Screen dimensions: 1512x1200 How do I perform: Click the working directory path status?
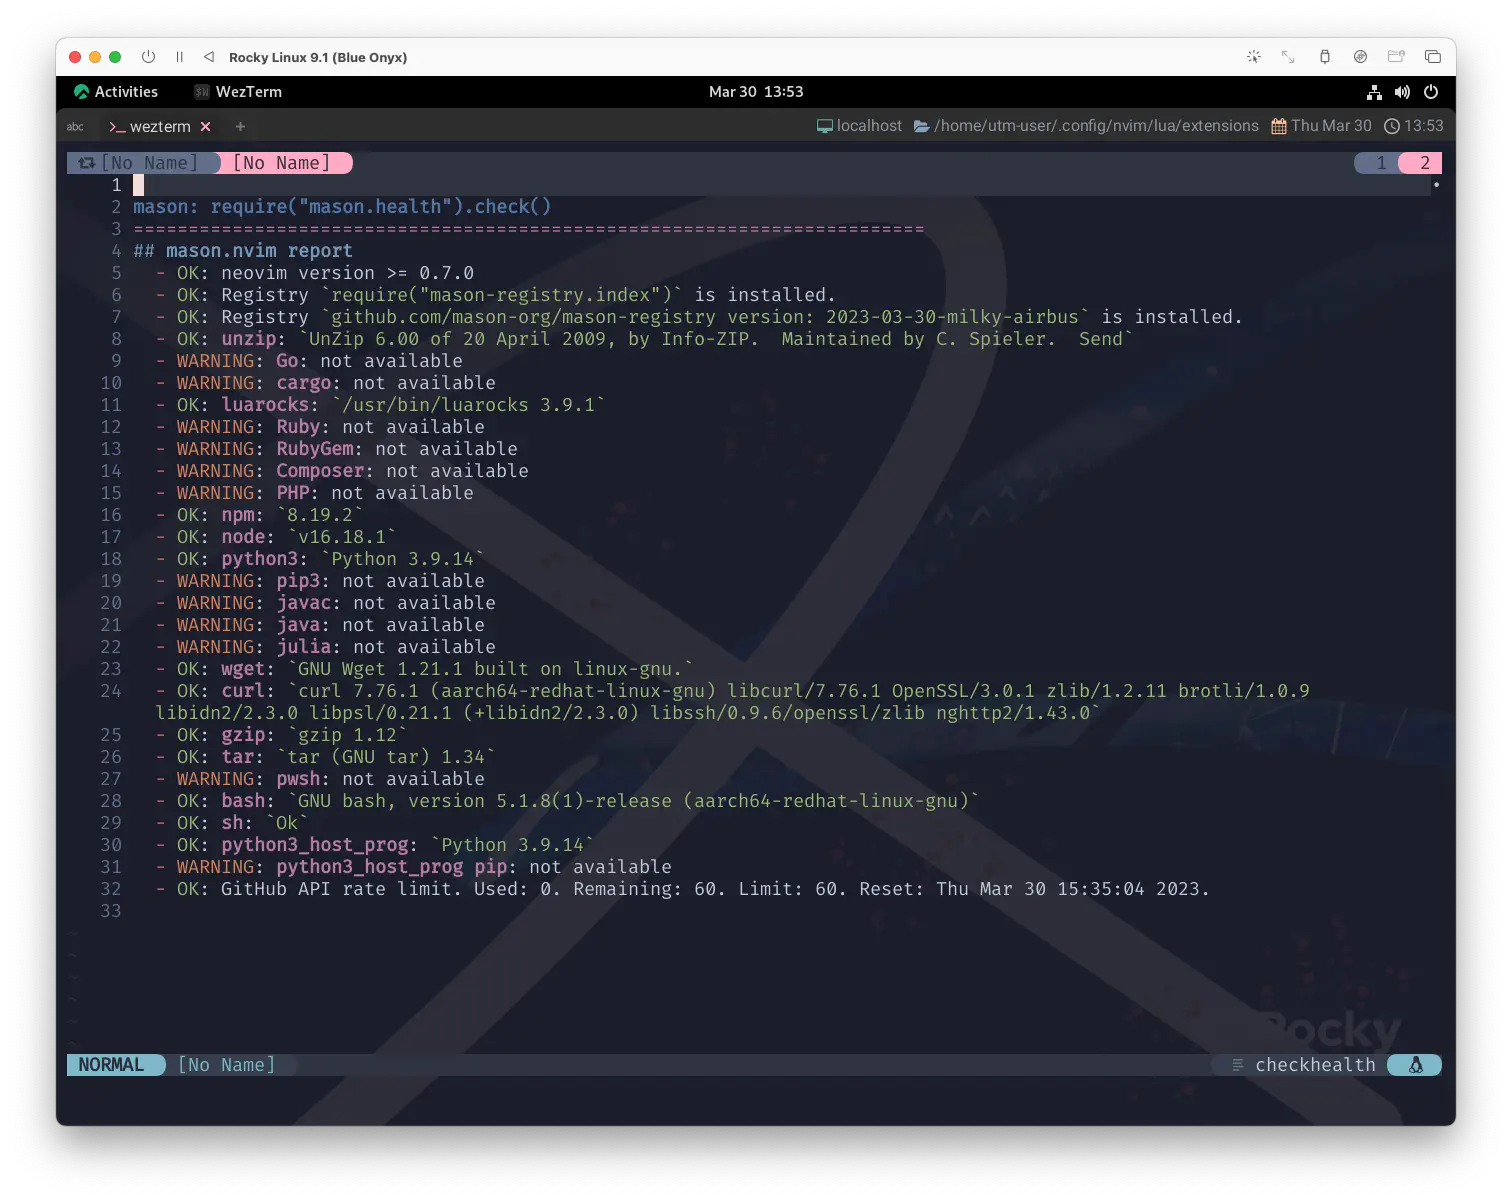click(1096, 126)
